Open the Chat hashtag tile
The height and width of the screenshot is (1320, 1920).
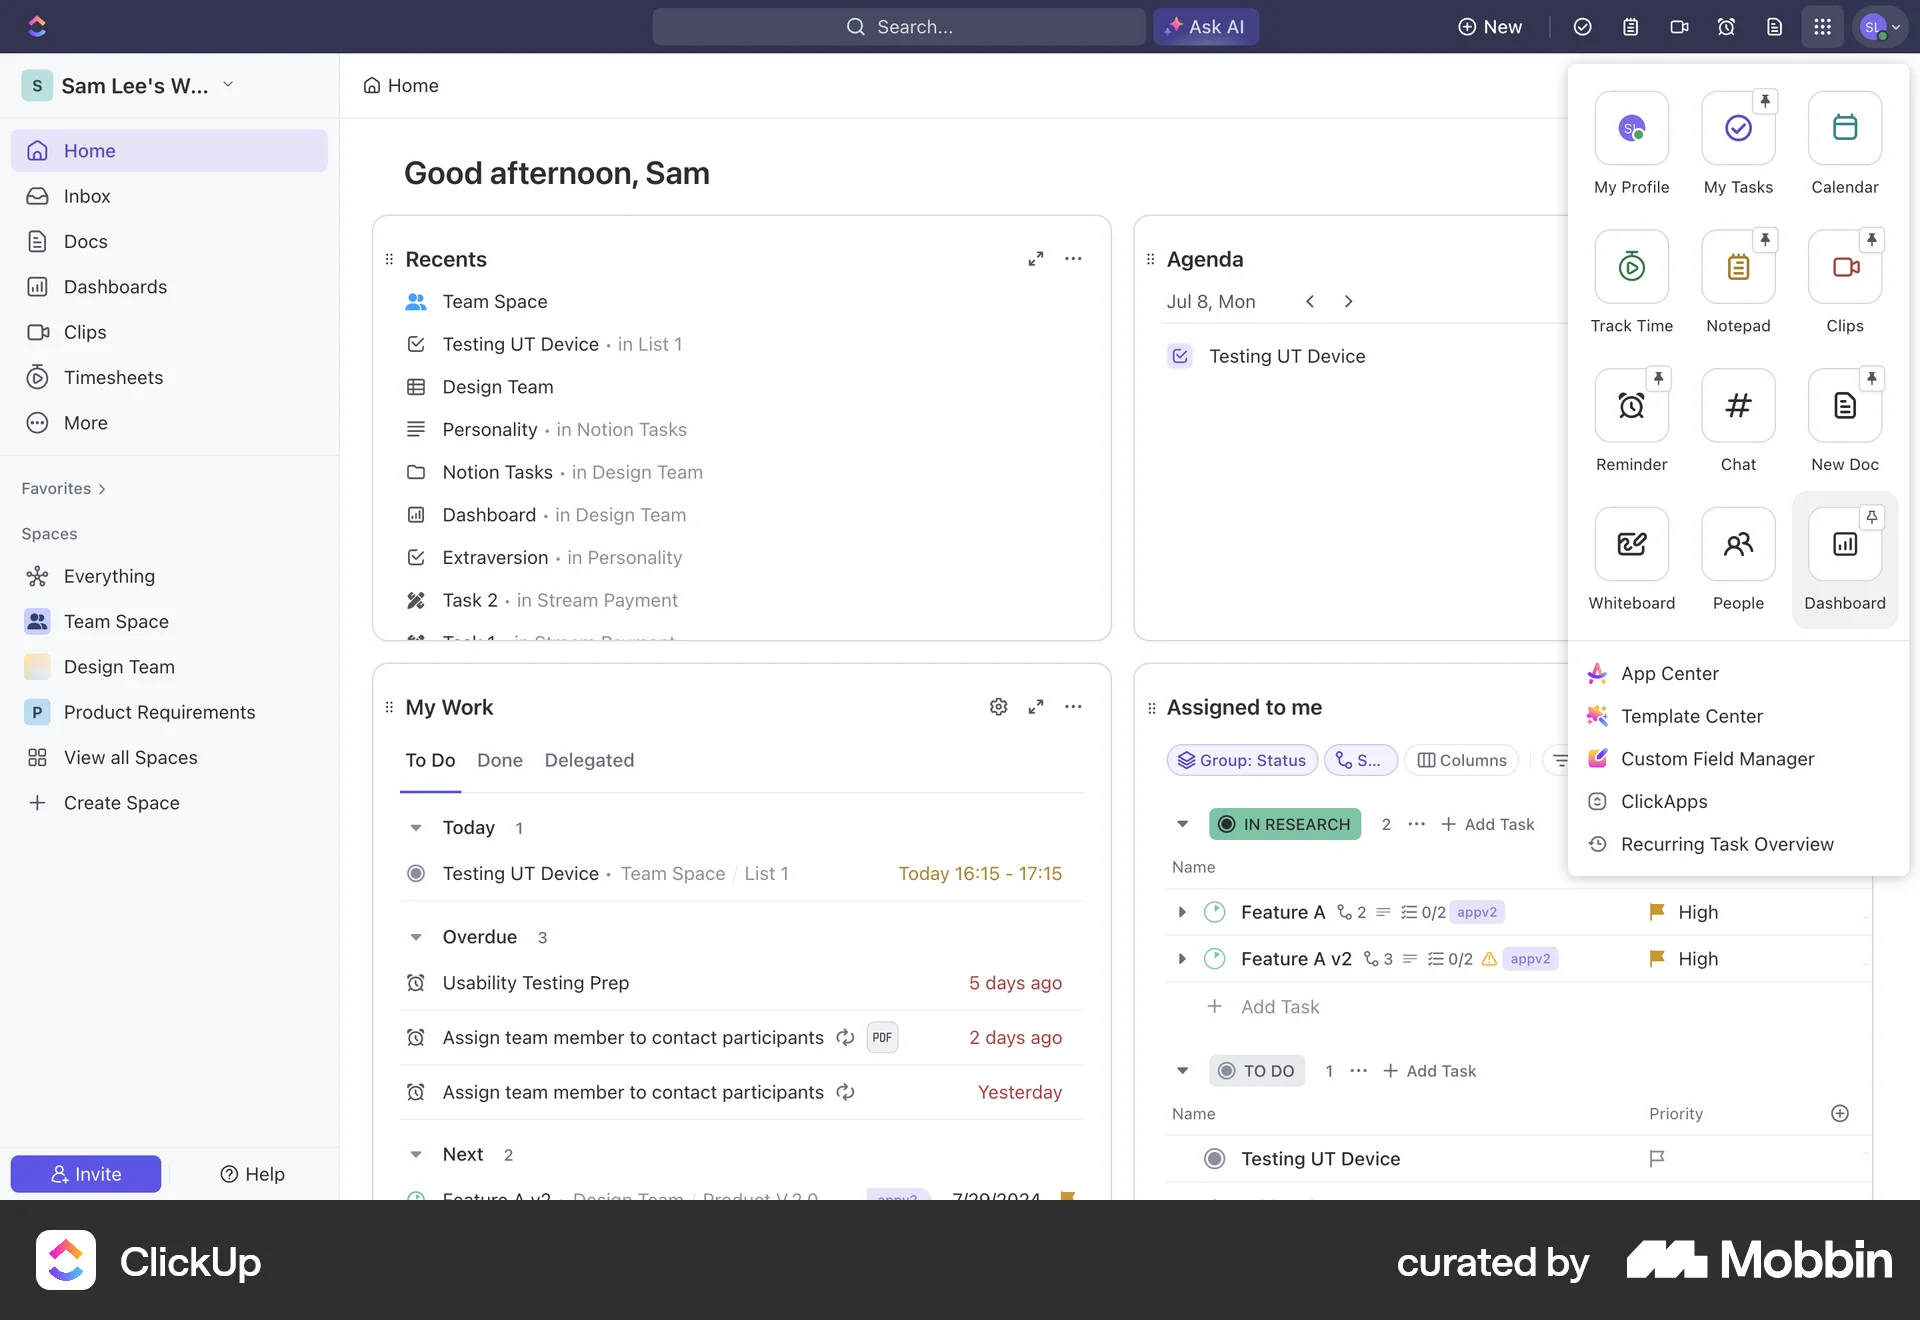click(1738, 406)
